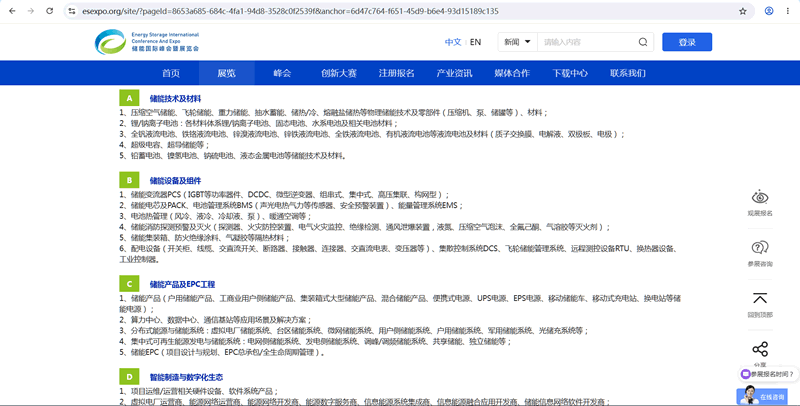This screenshot has width=800, height=406.
Task: Open the 注册报名 nav item
Action: click(x=396, y=73)
